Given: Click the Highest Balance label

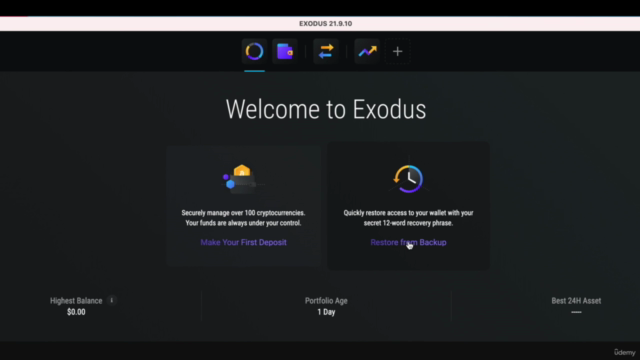Looking at the screenshot, I should [76, 301].
